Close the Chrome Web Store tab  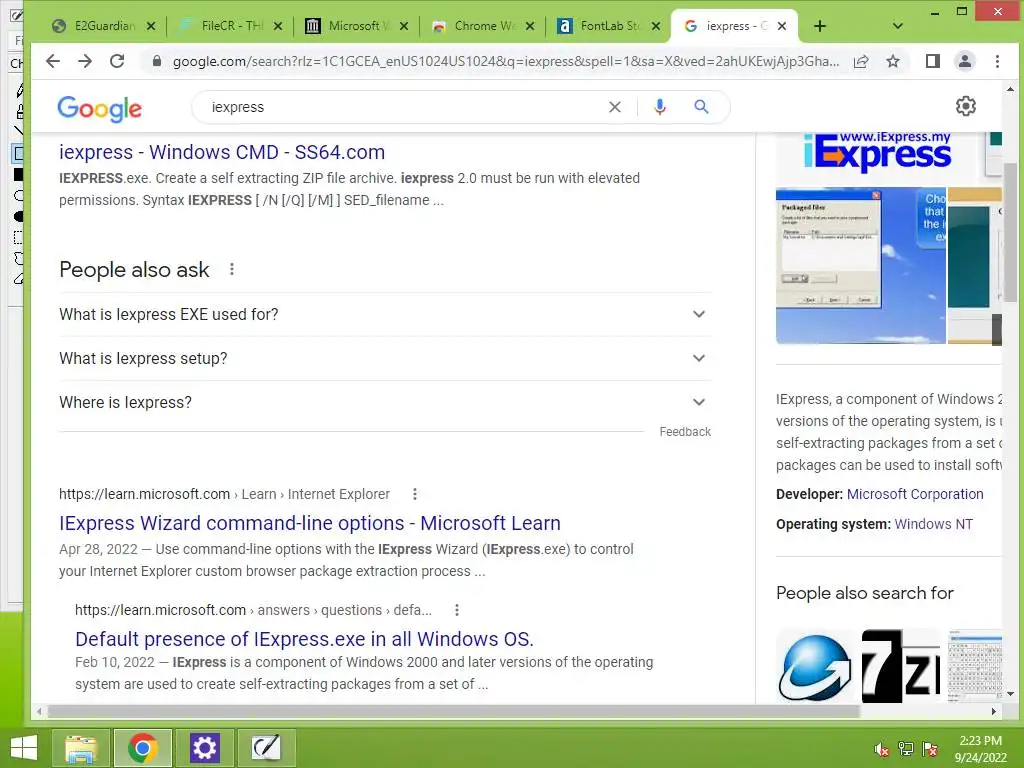(530, 26)
